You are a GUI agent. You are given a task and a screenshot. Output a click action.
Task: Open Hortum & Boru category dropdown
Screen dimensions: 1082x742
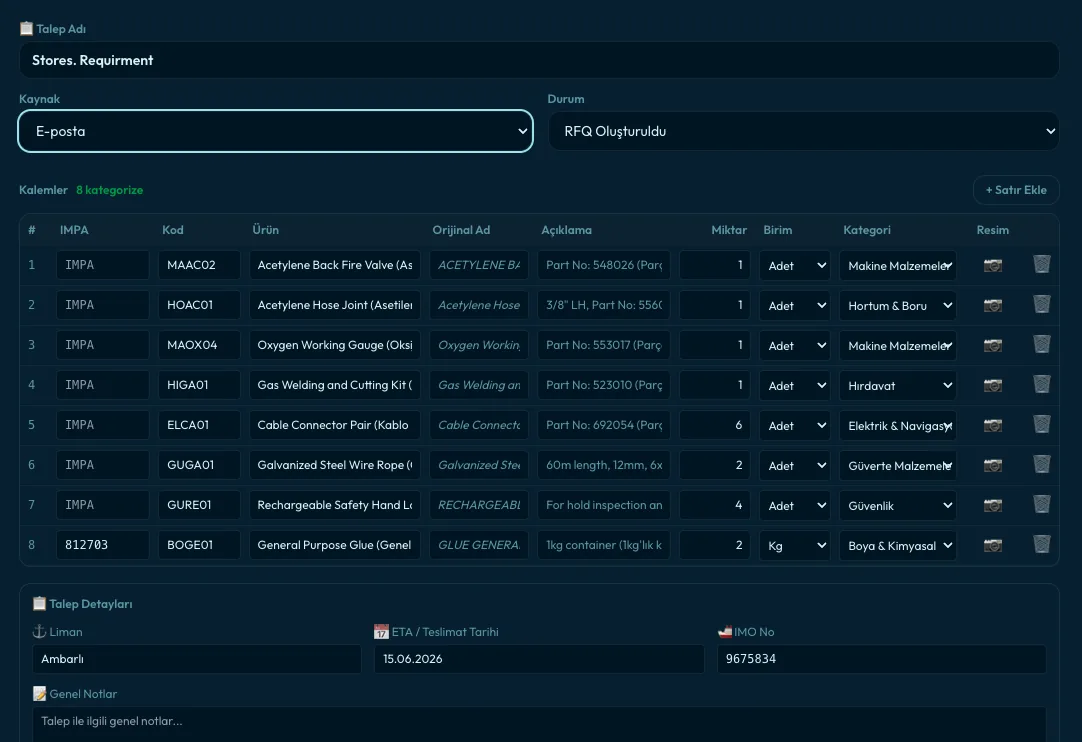click(x=898, y=305)
